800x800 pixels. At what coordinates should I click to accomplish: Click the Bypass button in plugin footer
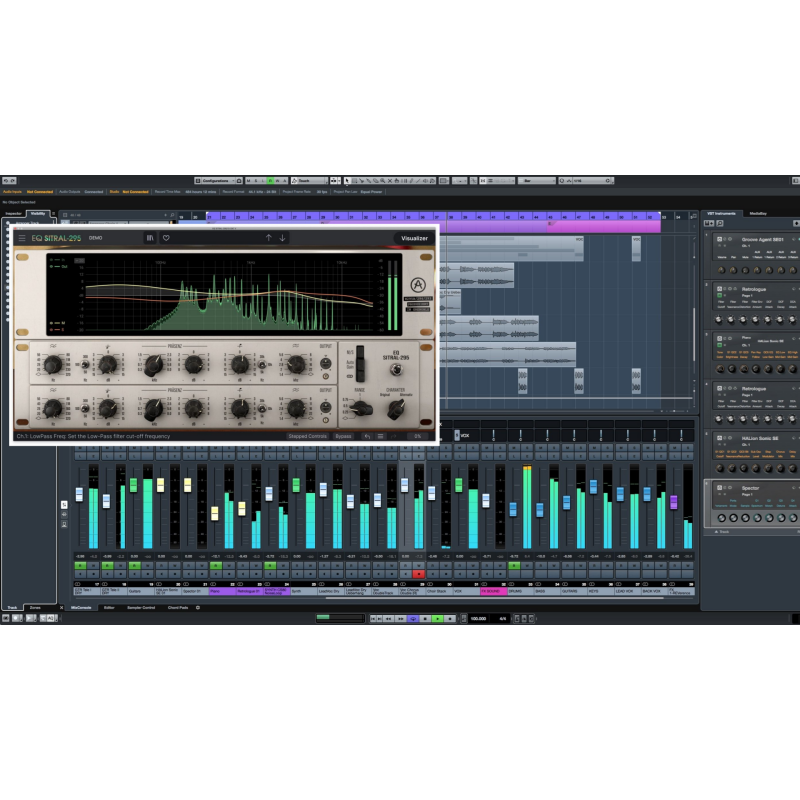point(343,436)
